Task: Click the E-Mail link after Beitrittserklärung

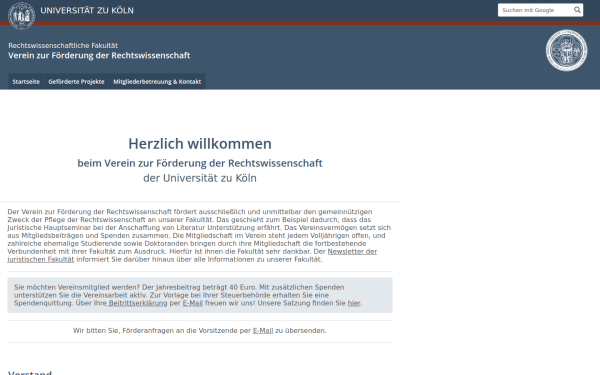Action: 193,303
